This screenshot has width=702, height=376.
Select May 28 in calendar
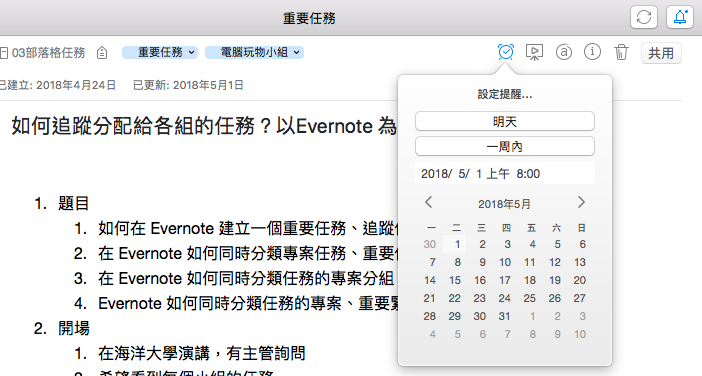(430, 316)
